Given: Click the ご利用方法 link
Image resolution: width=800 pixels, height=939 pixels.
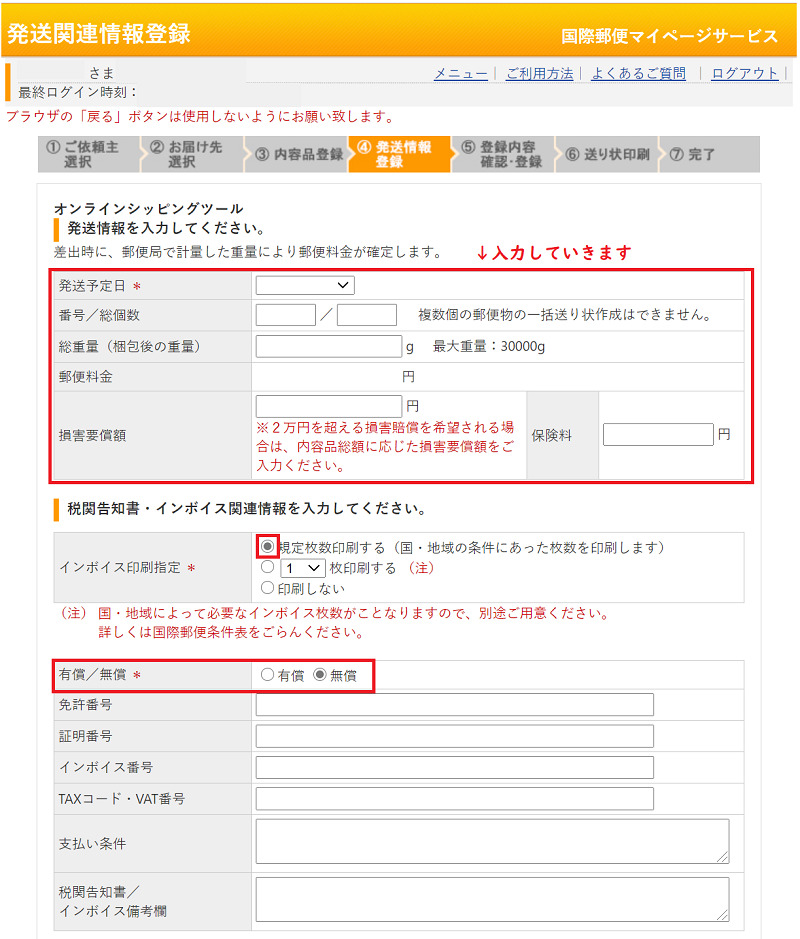Looking at the screenshot, I should (x=539, y=73).
